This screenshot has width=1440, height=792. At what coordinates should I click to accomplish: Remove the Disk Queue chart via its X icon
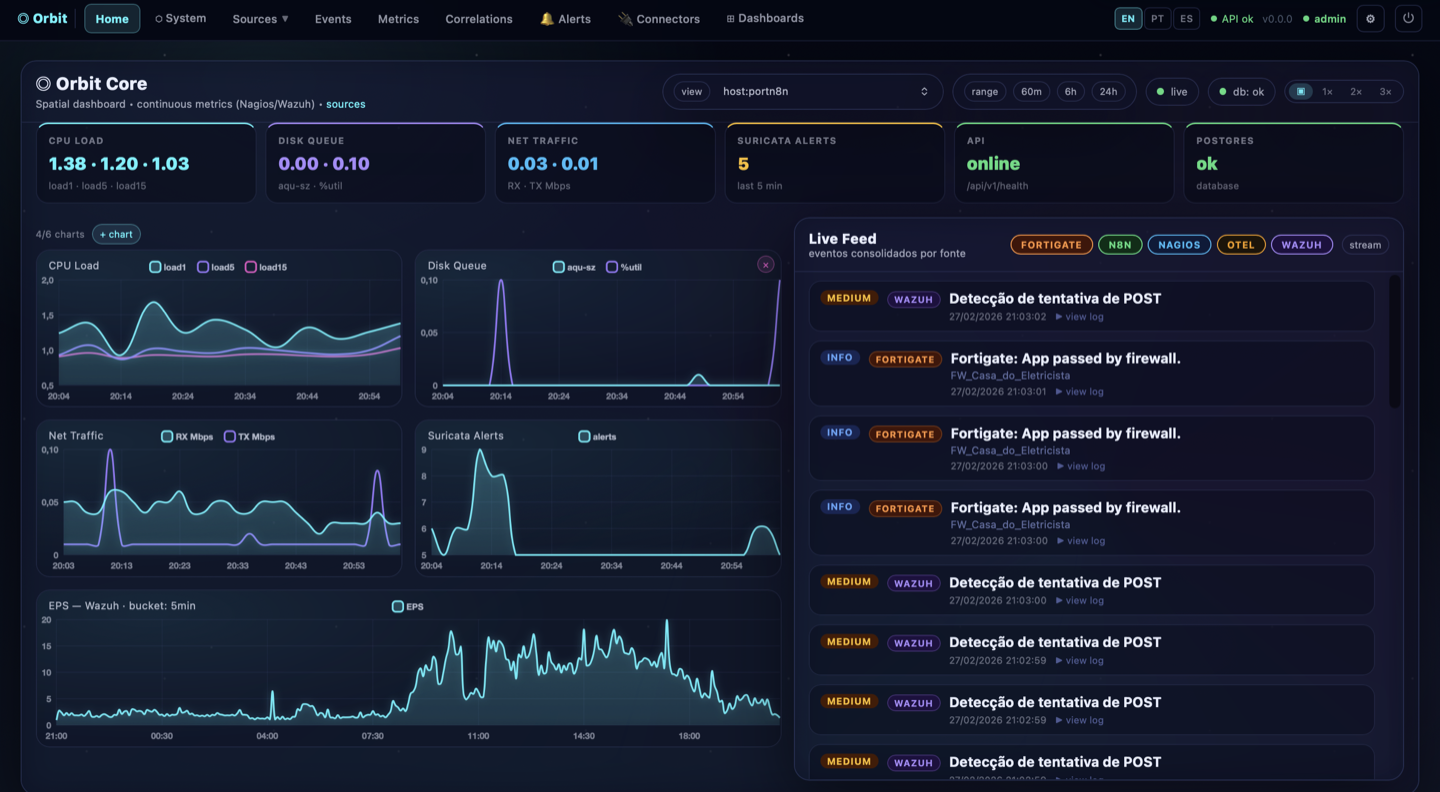(765, 264)
